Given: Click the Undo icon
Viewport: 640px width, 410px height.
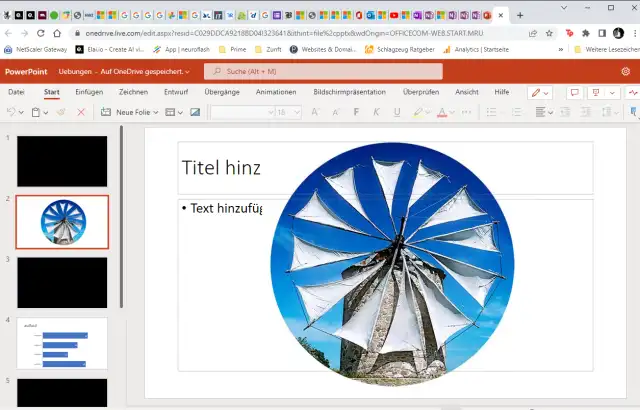Looking at the screenshot, I should click(11, 112).
